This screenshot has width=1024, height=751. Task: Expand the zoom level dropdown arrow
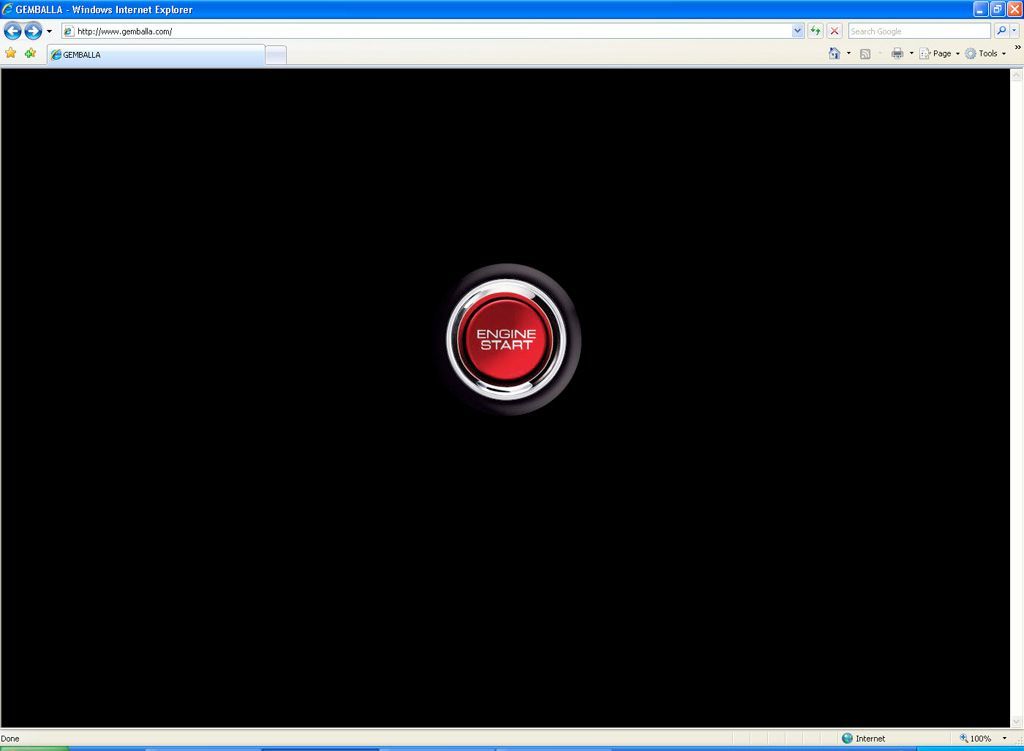(x=1004, y=739)
